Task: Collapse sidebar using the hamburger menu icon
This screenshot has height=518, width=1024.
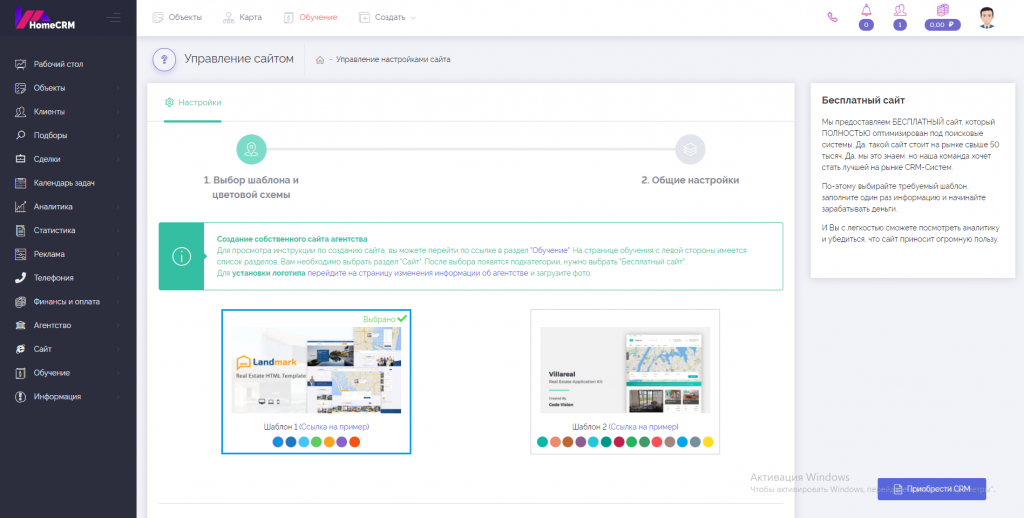Action: pos(113,17)
